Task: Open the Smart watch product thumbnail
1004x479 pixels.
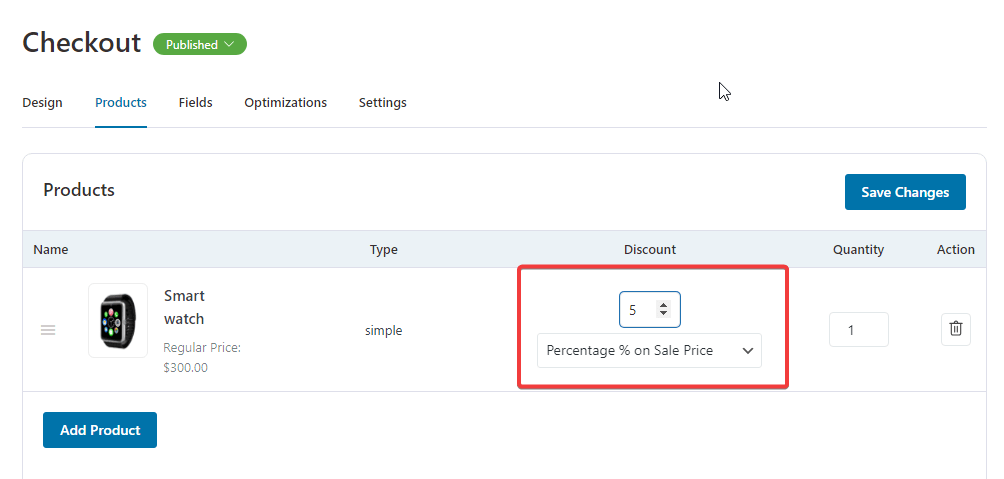Action: 118,320
